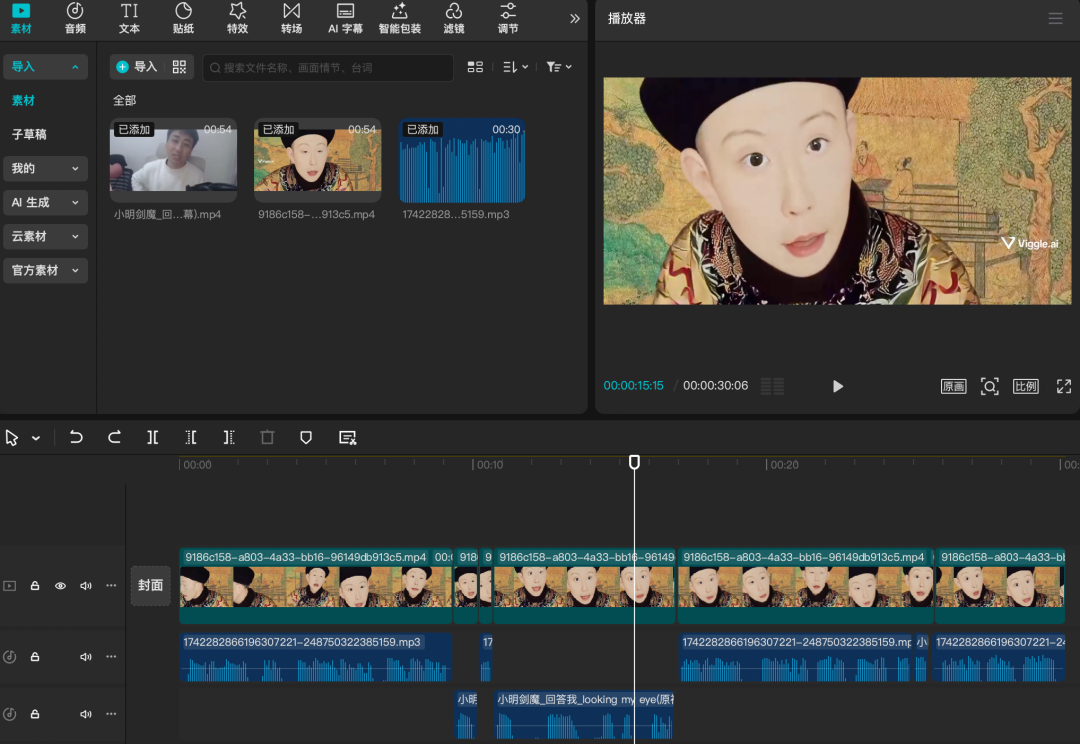The image size is (1080, 744).
Task: Click the media search input field
Action: pos(330,68)
